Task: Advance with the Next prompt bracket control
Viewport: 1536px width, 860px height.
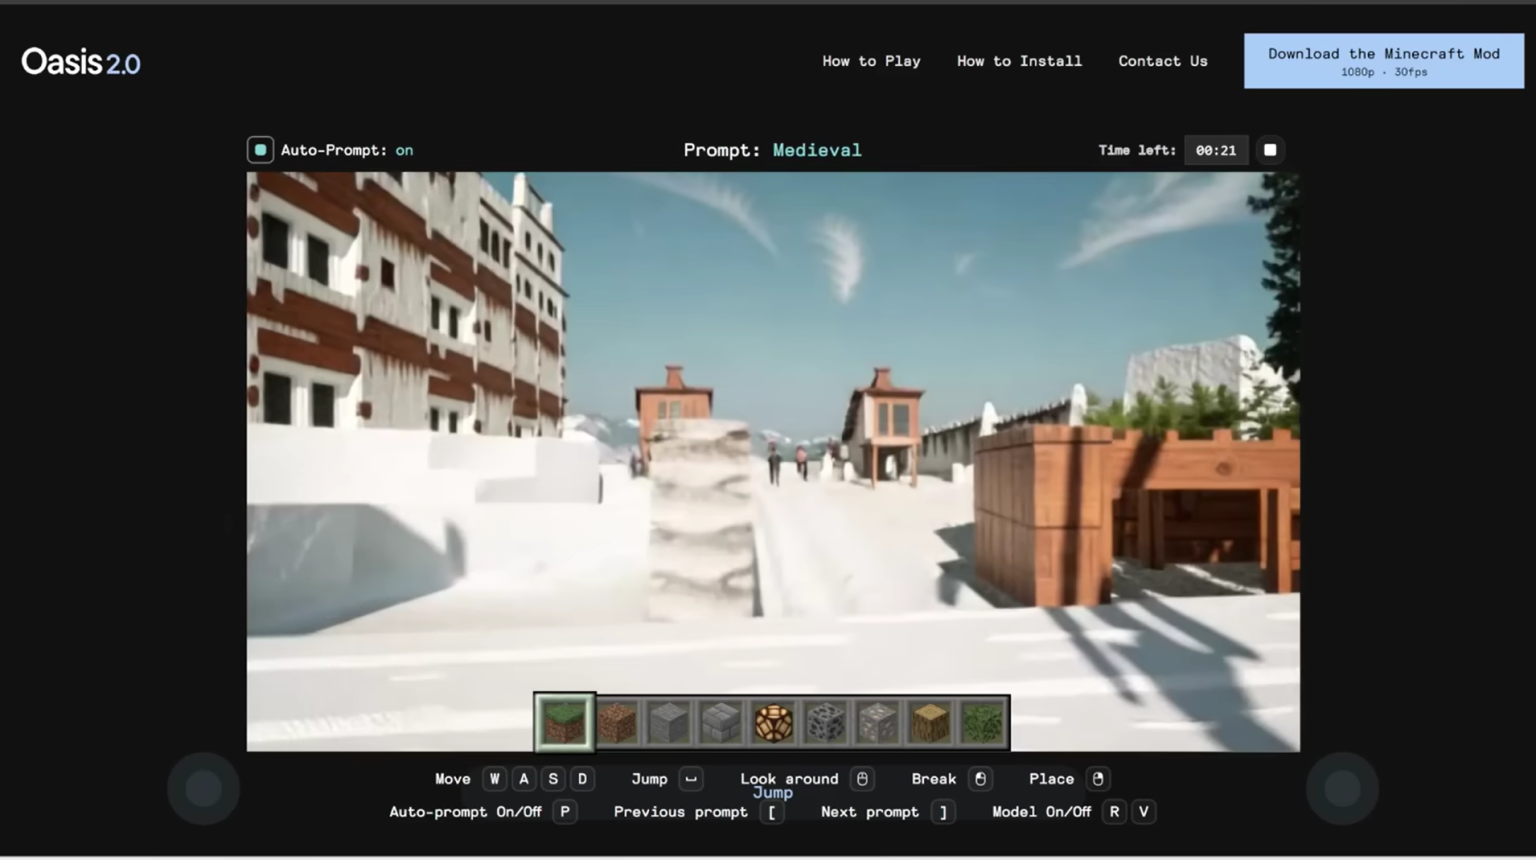Action: 941,812
